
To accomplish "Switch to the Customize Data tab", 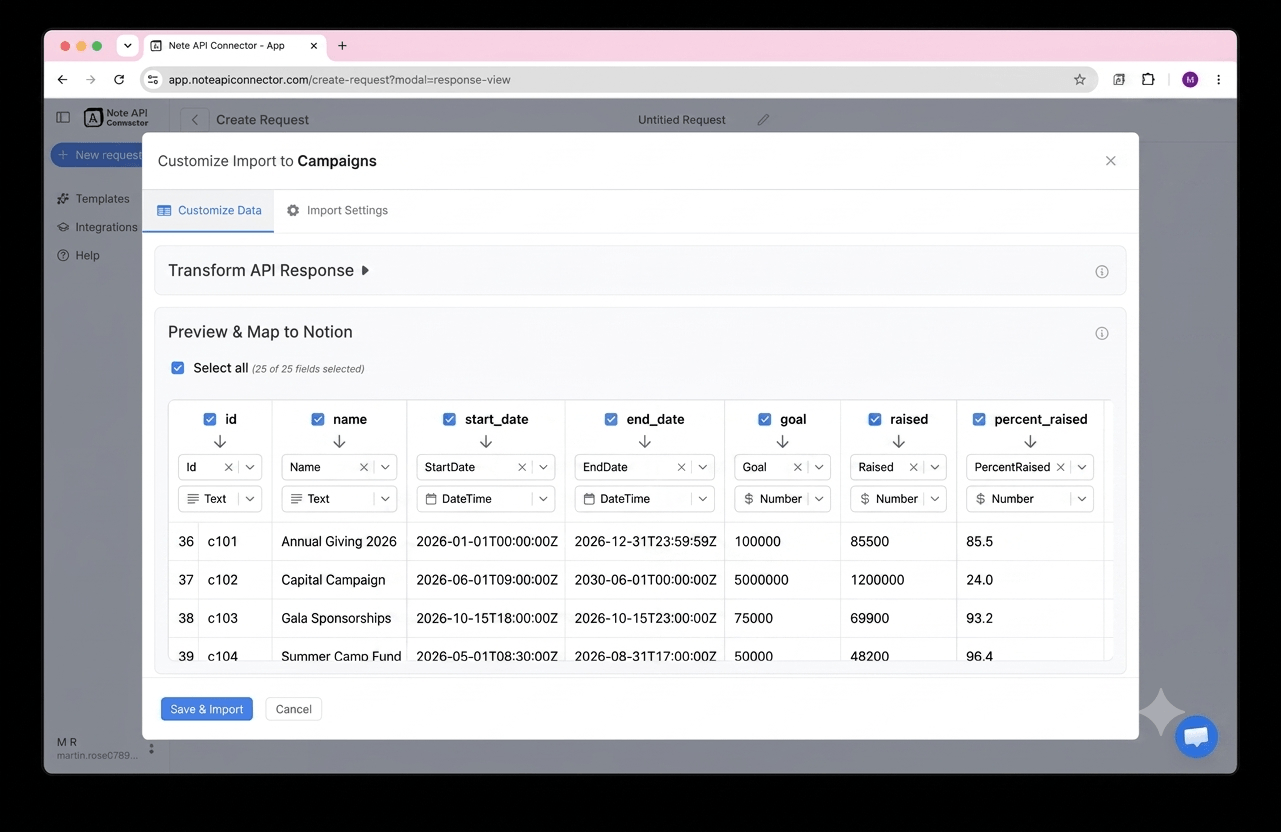I will click(209, 211).
